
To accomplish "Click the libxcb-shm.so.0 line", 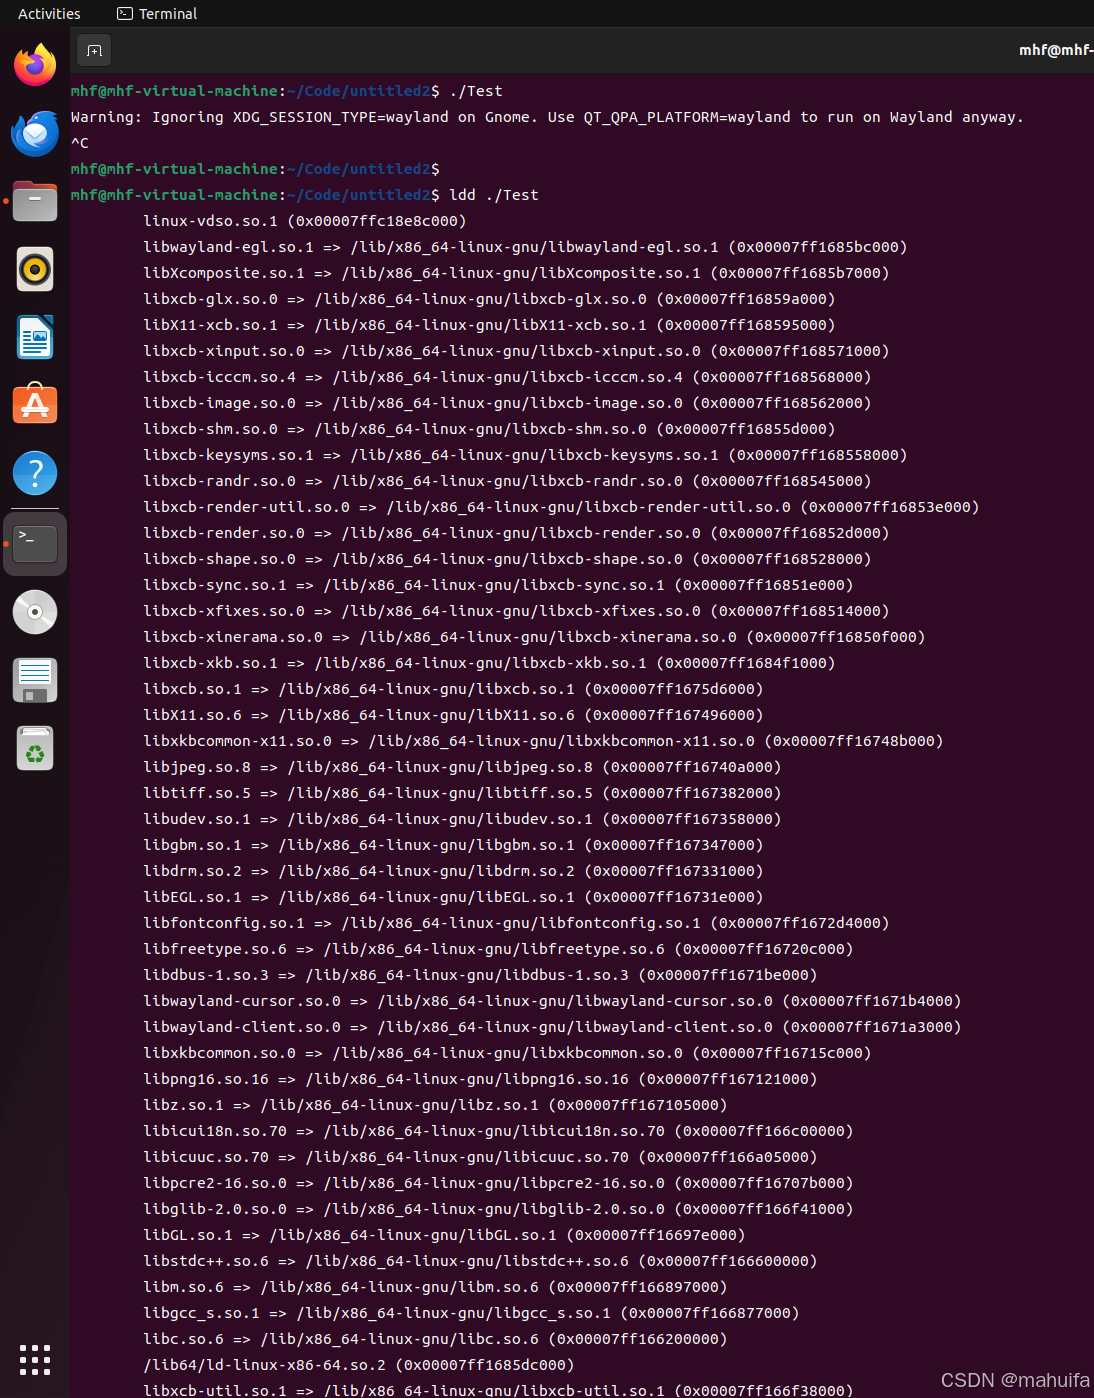I will click(489, 429).
